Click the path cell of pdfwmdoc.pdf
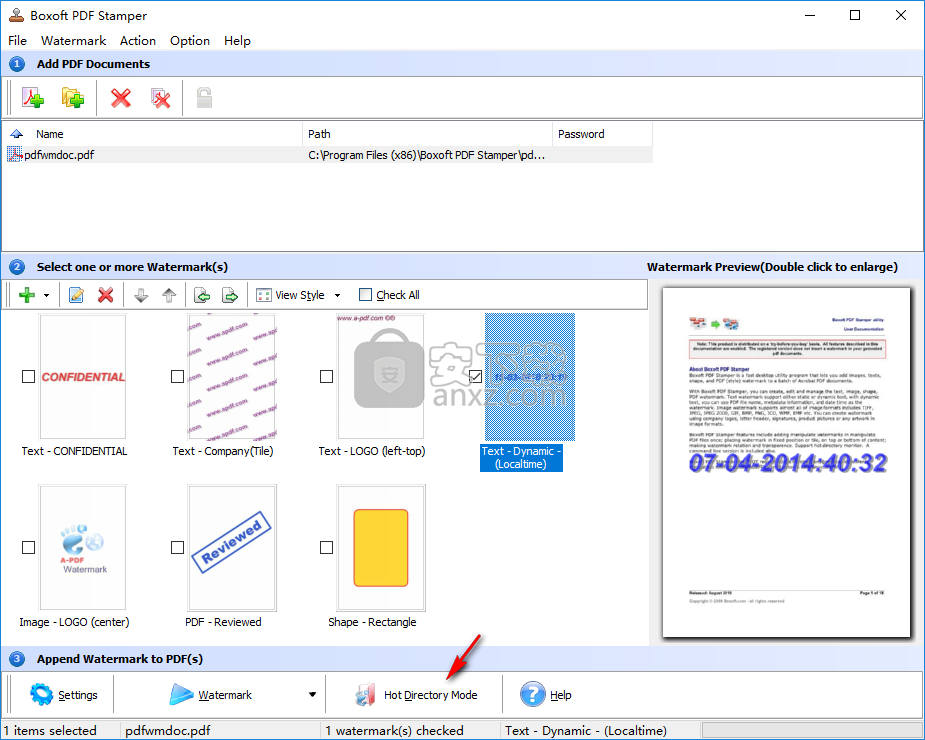Viewport: 925px width, 740px height. click(427, 155)
